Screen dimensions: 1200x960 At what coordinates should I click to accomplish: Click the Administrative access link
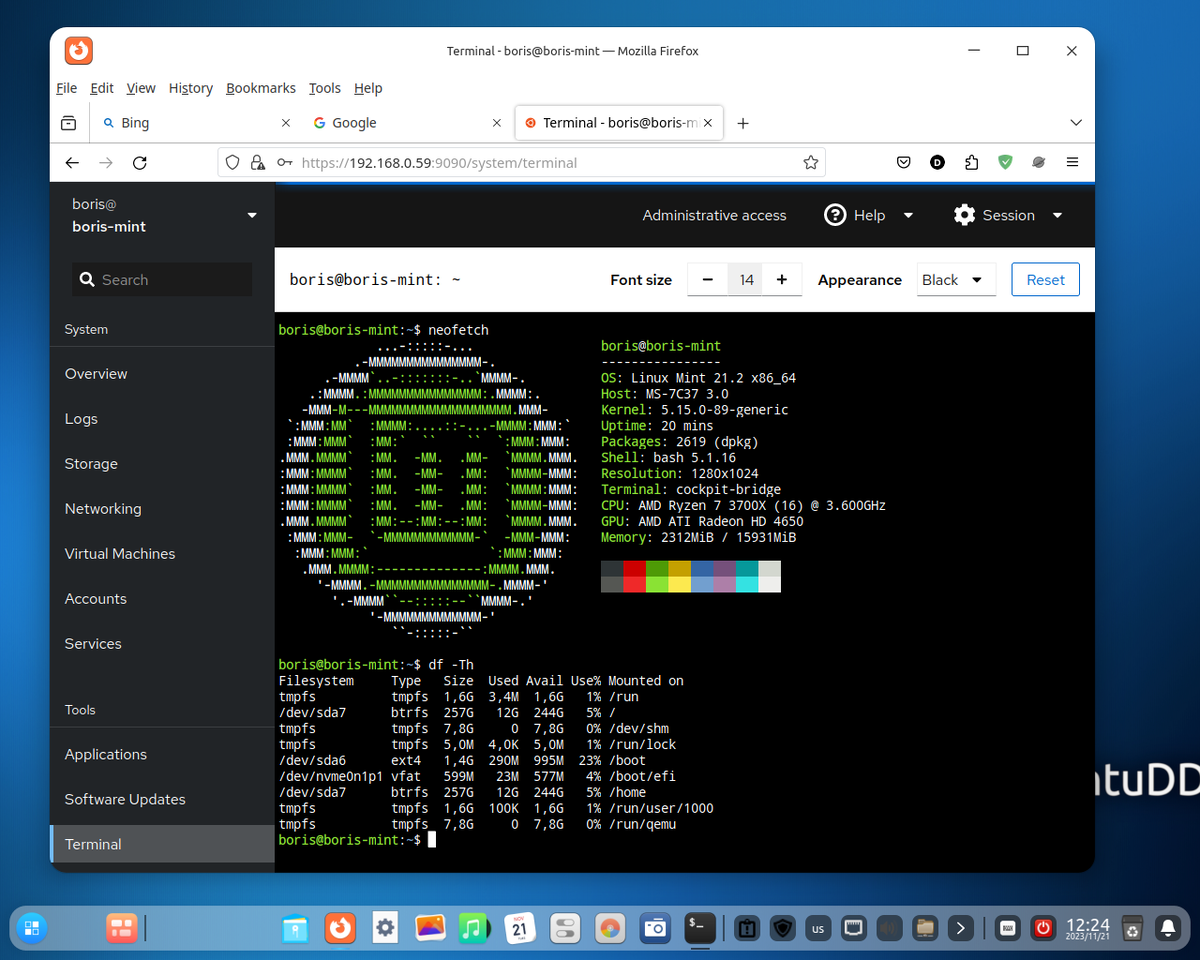pos(714,215)
